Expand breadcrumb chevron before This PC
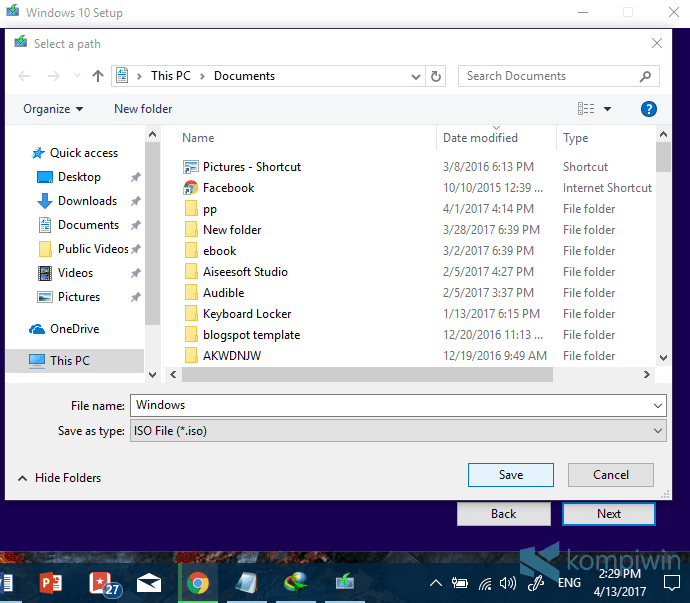 tap(139, 77)
